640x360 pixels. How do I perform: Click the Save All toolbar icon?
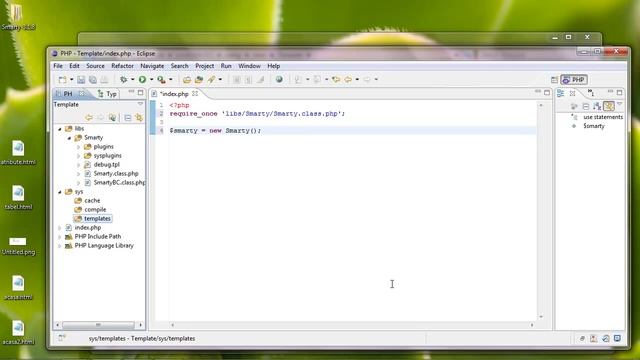click(x=93, y=80)
